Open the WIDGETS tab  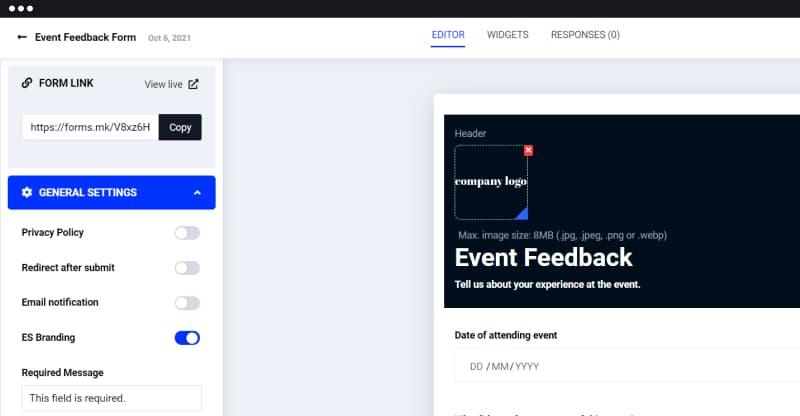508,35
